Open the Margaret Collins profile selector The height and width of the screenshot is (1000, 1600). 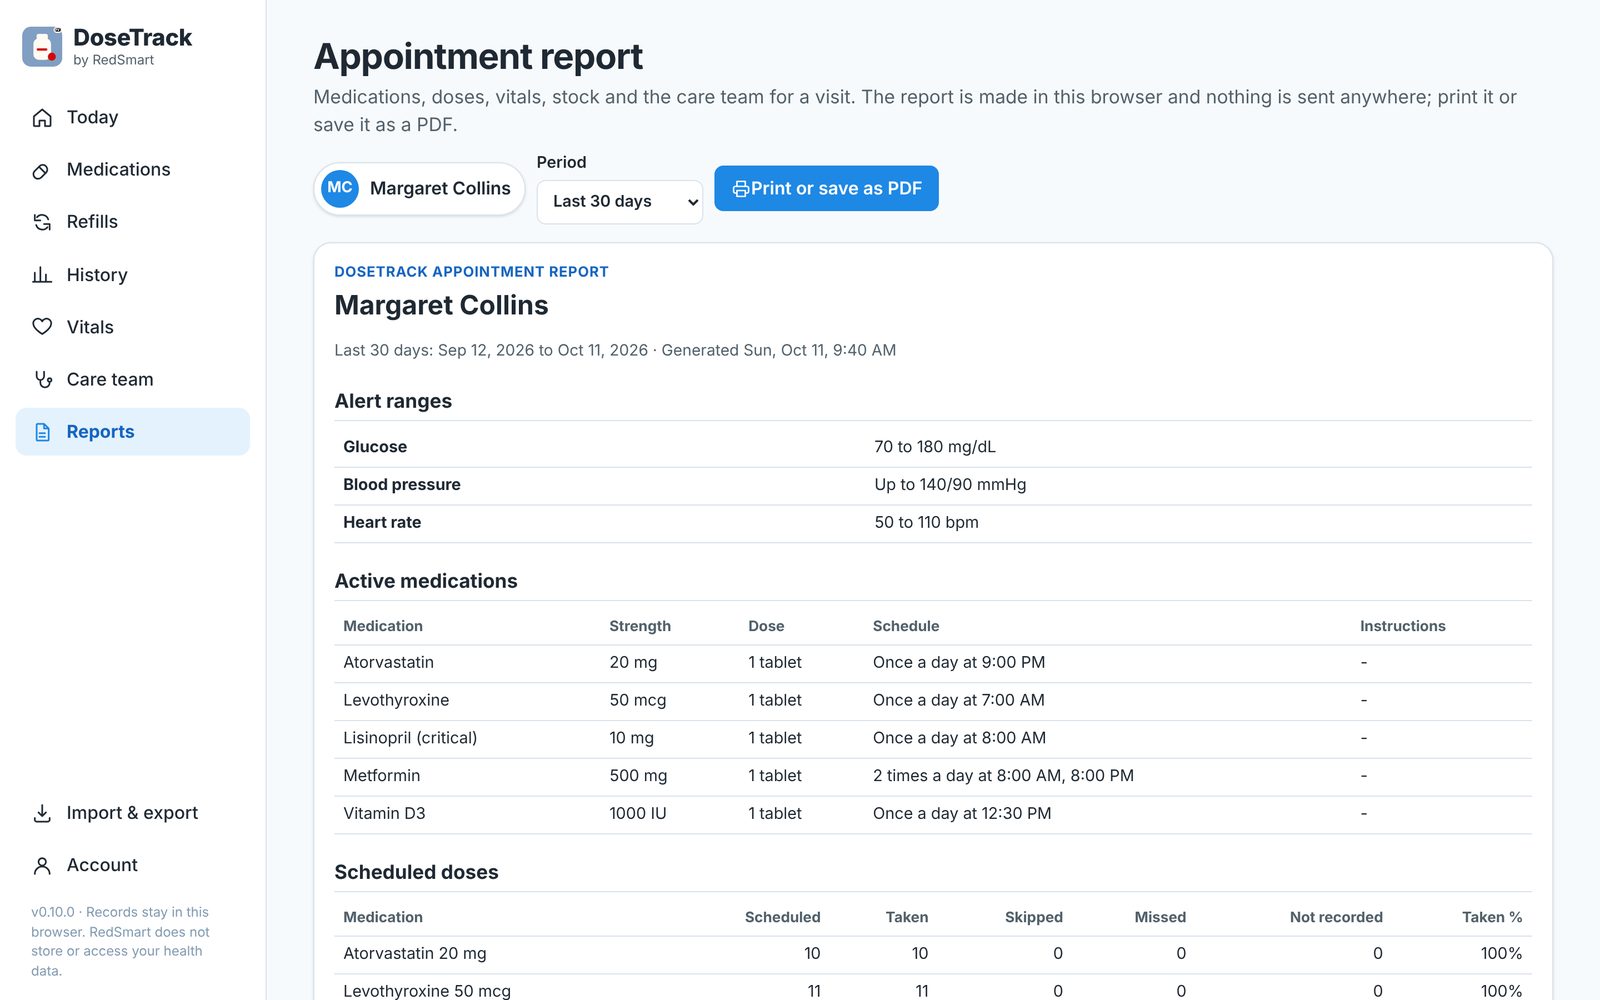tap(419, 188)
